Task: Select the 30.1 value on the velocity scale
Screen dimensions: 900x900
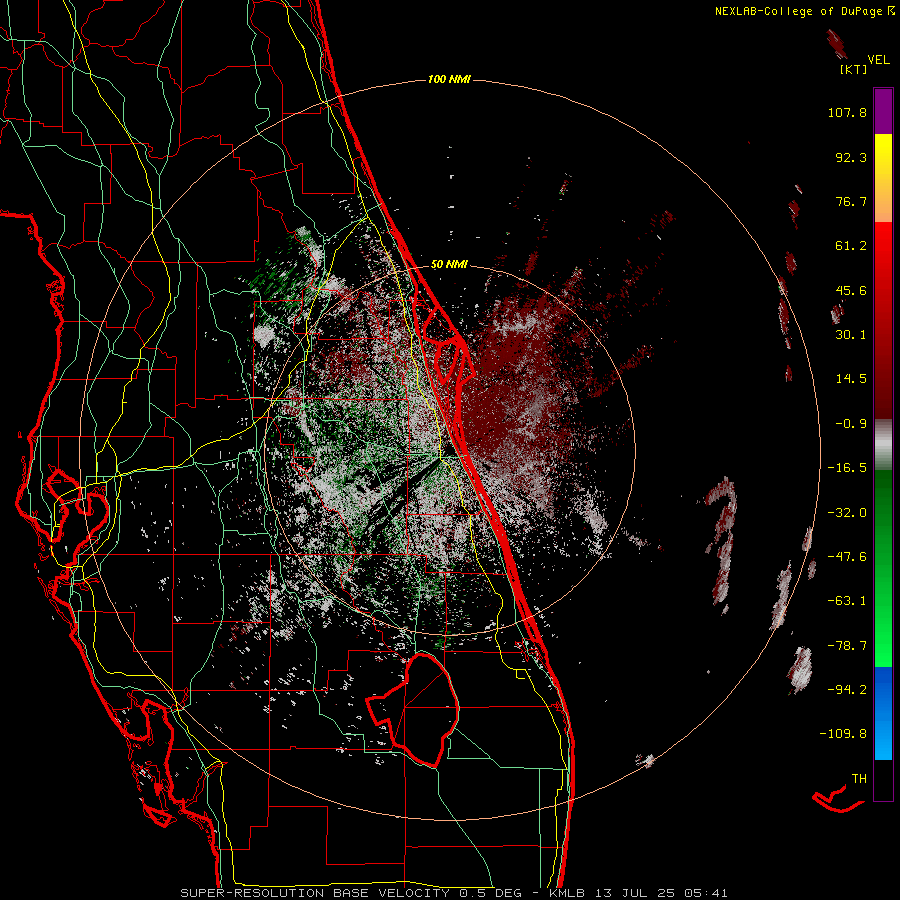Action: coord(851,335)
